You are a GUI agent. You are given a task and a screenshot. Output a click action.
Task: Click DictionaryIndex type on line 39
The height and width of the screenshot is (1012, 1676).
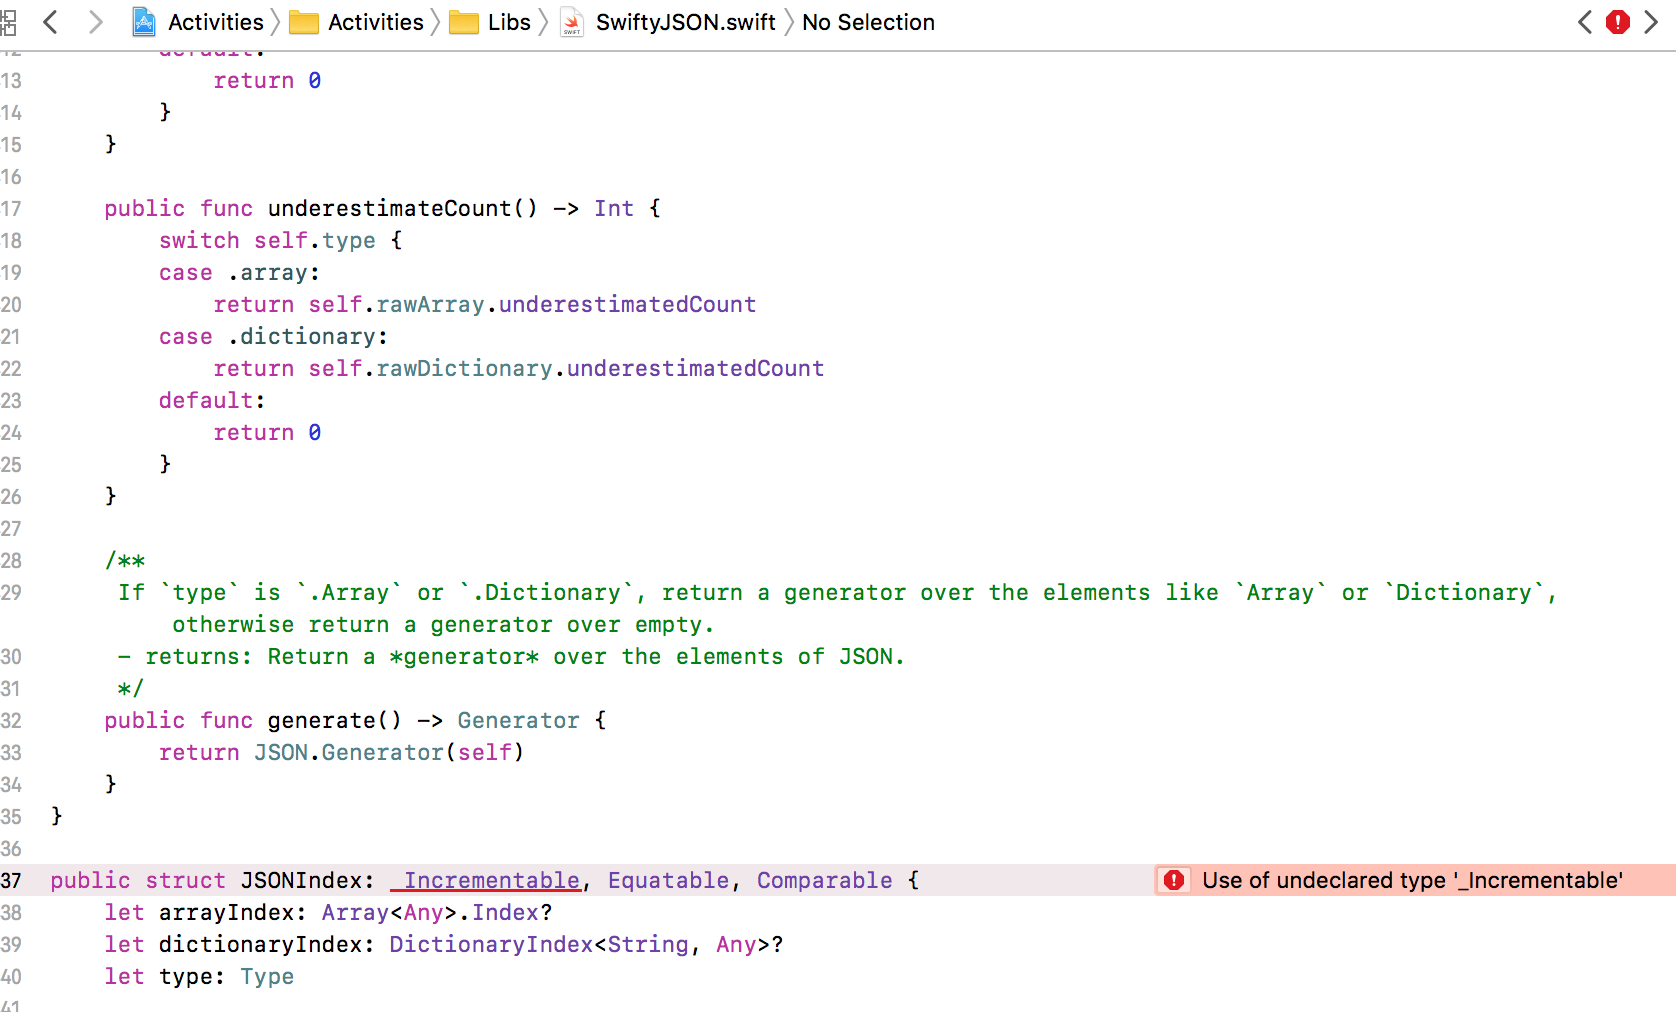pyautogui.click(x=491, y=944)
